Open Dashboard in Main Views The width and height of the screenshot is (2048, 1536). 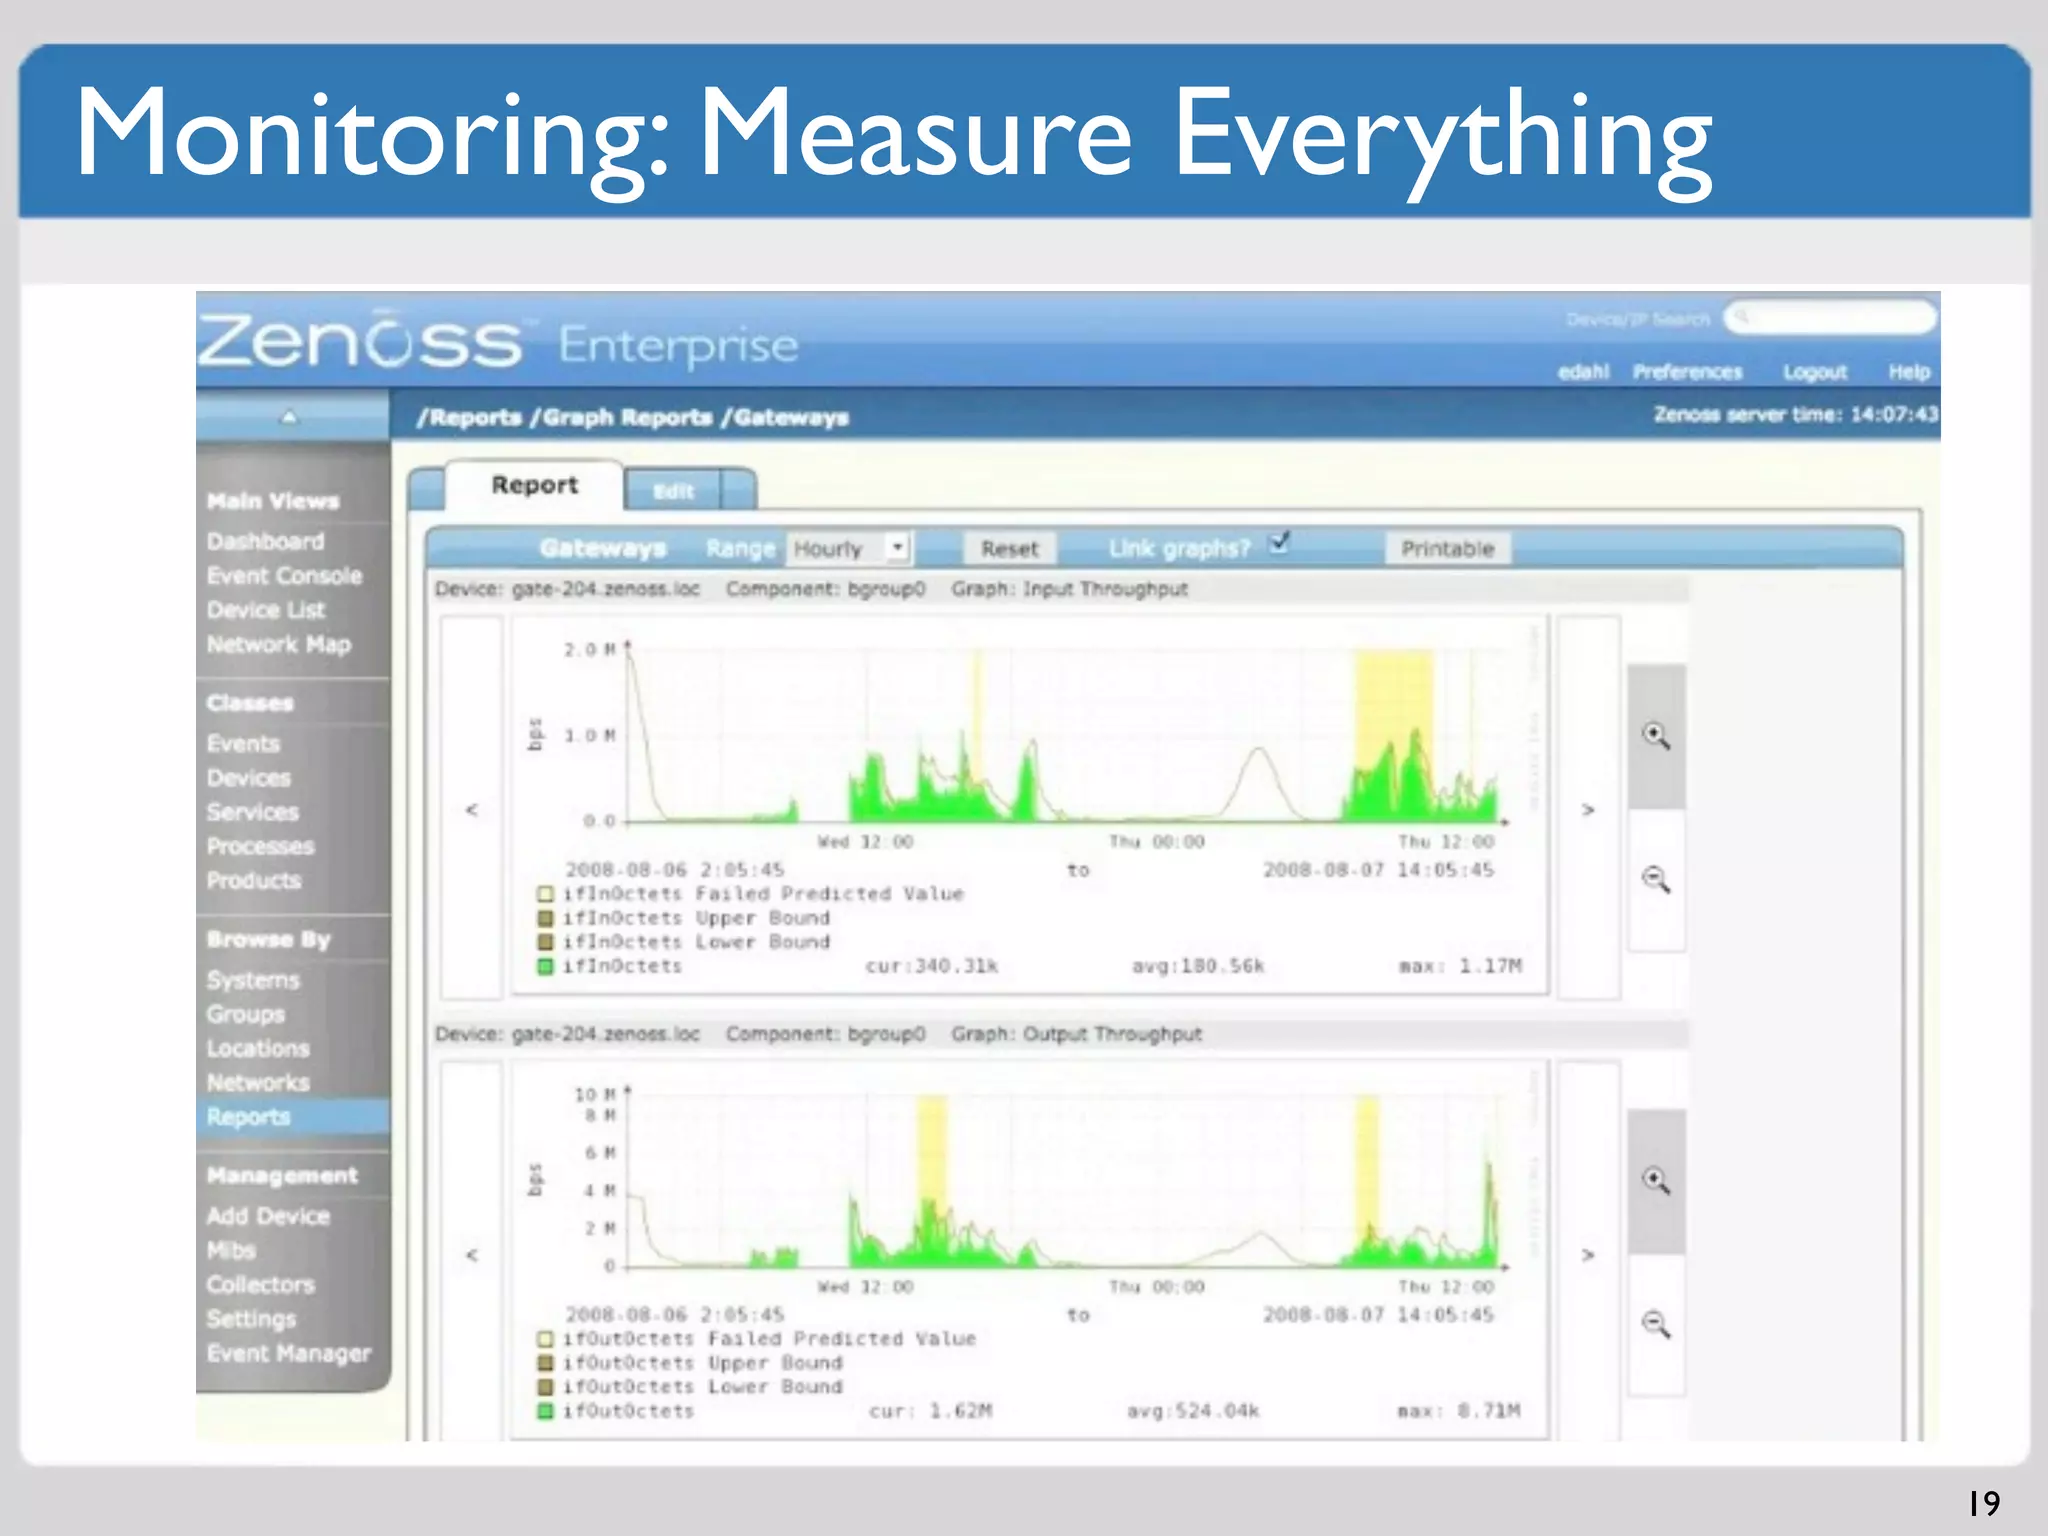[x=265, y=541]
